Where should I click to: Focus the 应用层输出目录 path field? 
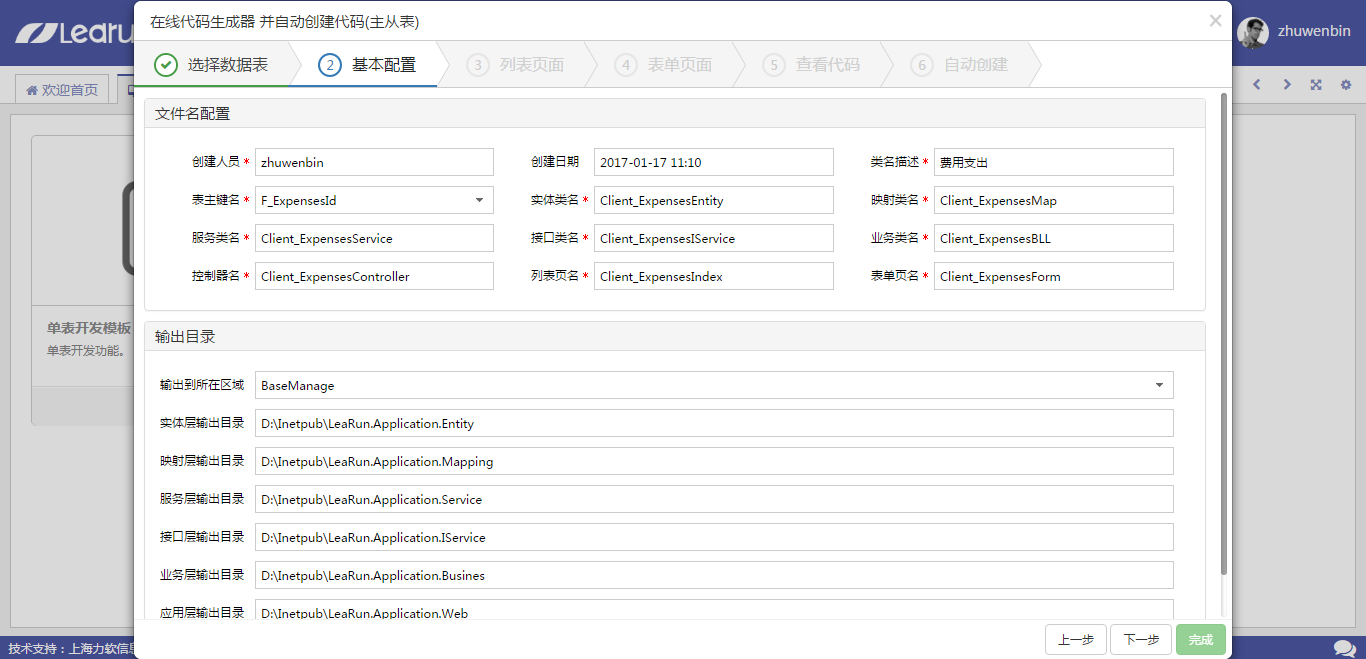coord(714,611)
